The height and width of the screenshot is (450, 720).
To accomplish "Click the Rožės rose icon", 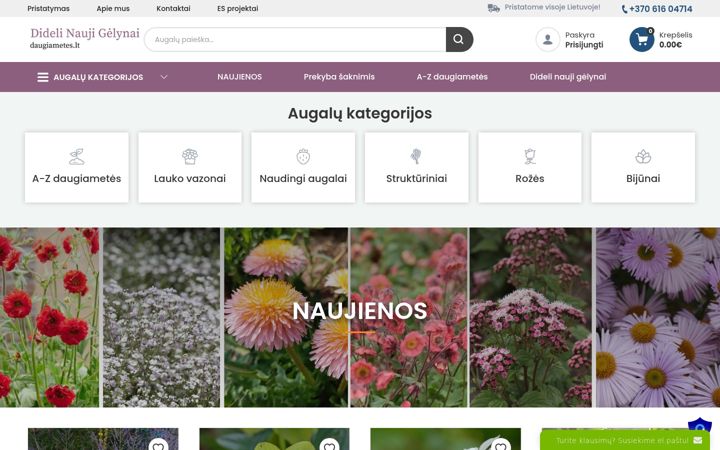I will pos(530,157).
